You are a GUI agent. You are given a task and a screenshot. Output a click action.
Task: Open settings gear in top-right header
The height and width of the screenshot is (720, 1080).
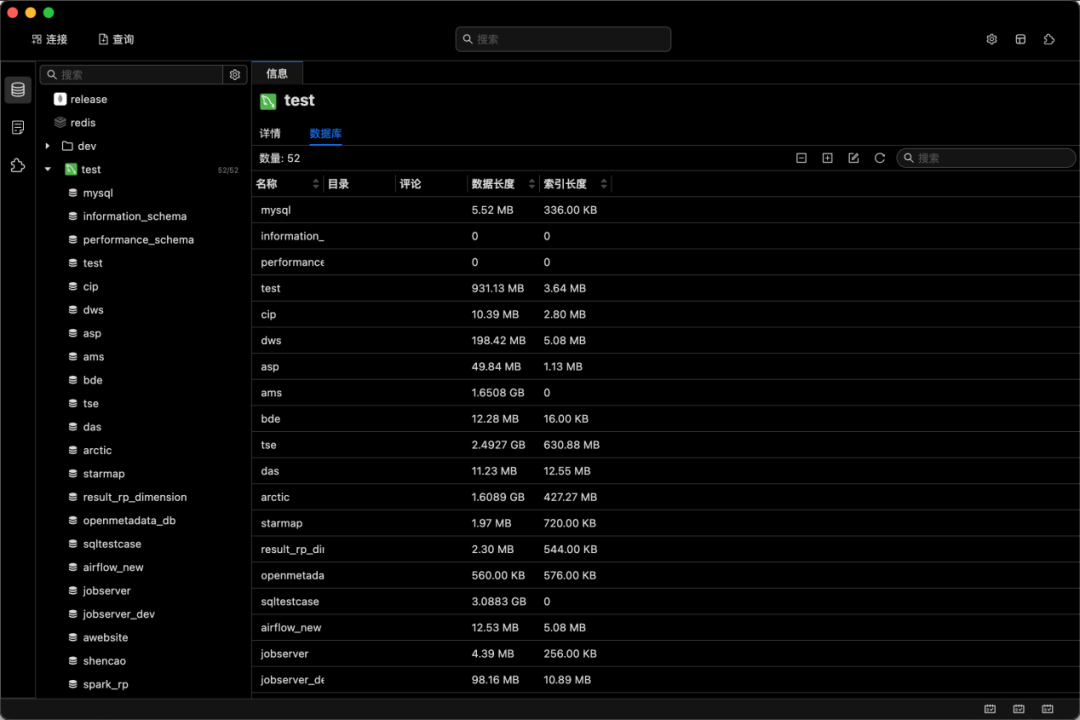coord(991,39)
